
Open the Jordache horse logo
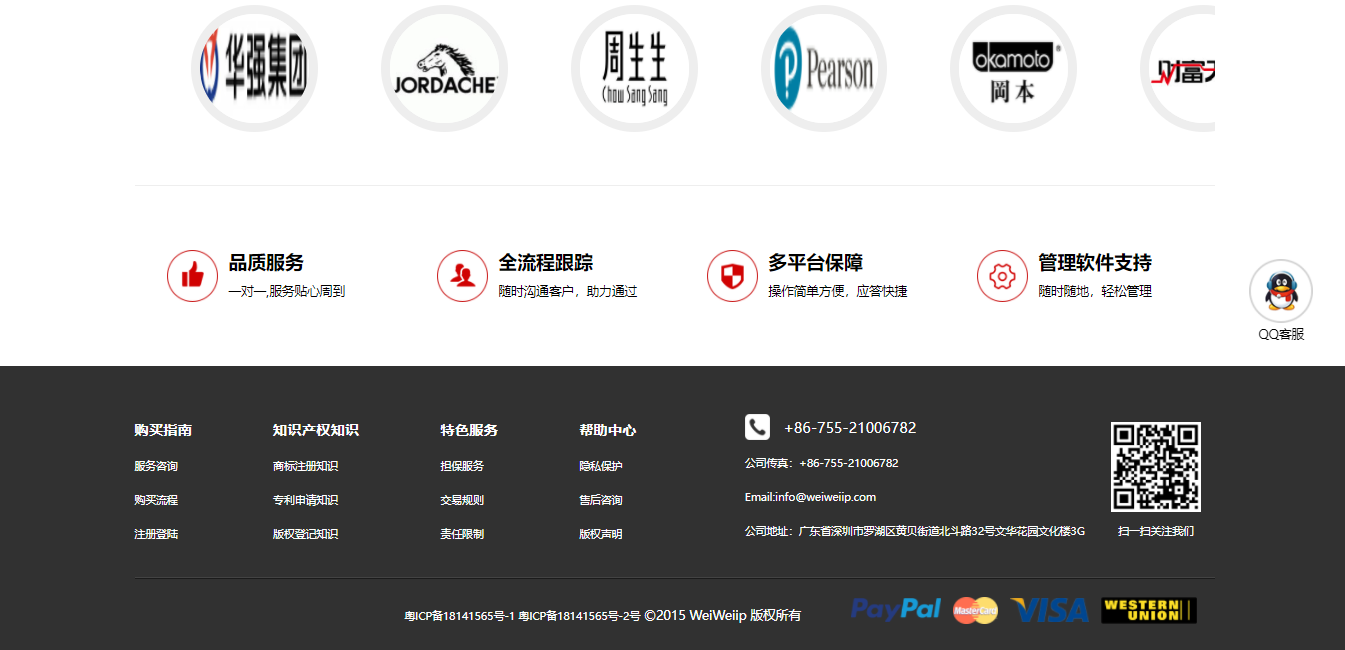click(x=444, y=68)
